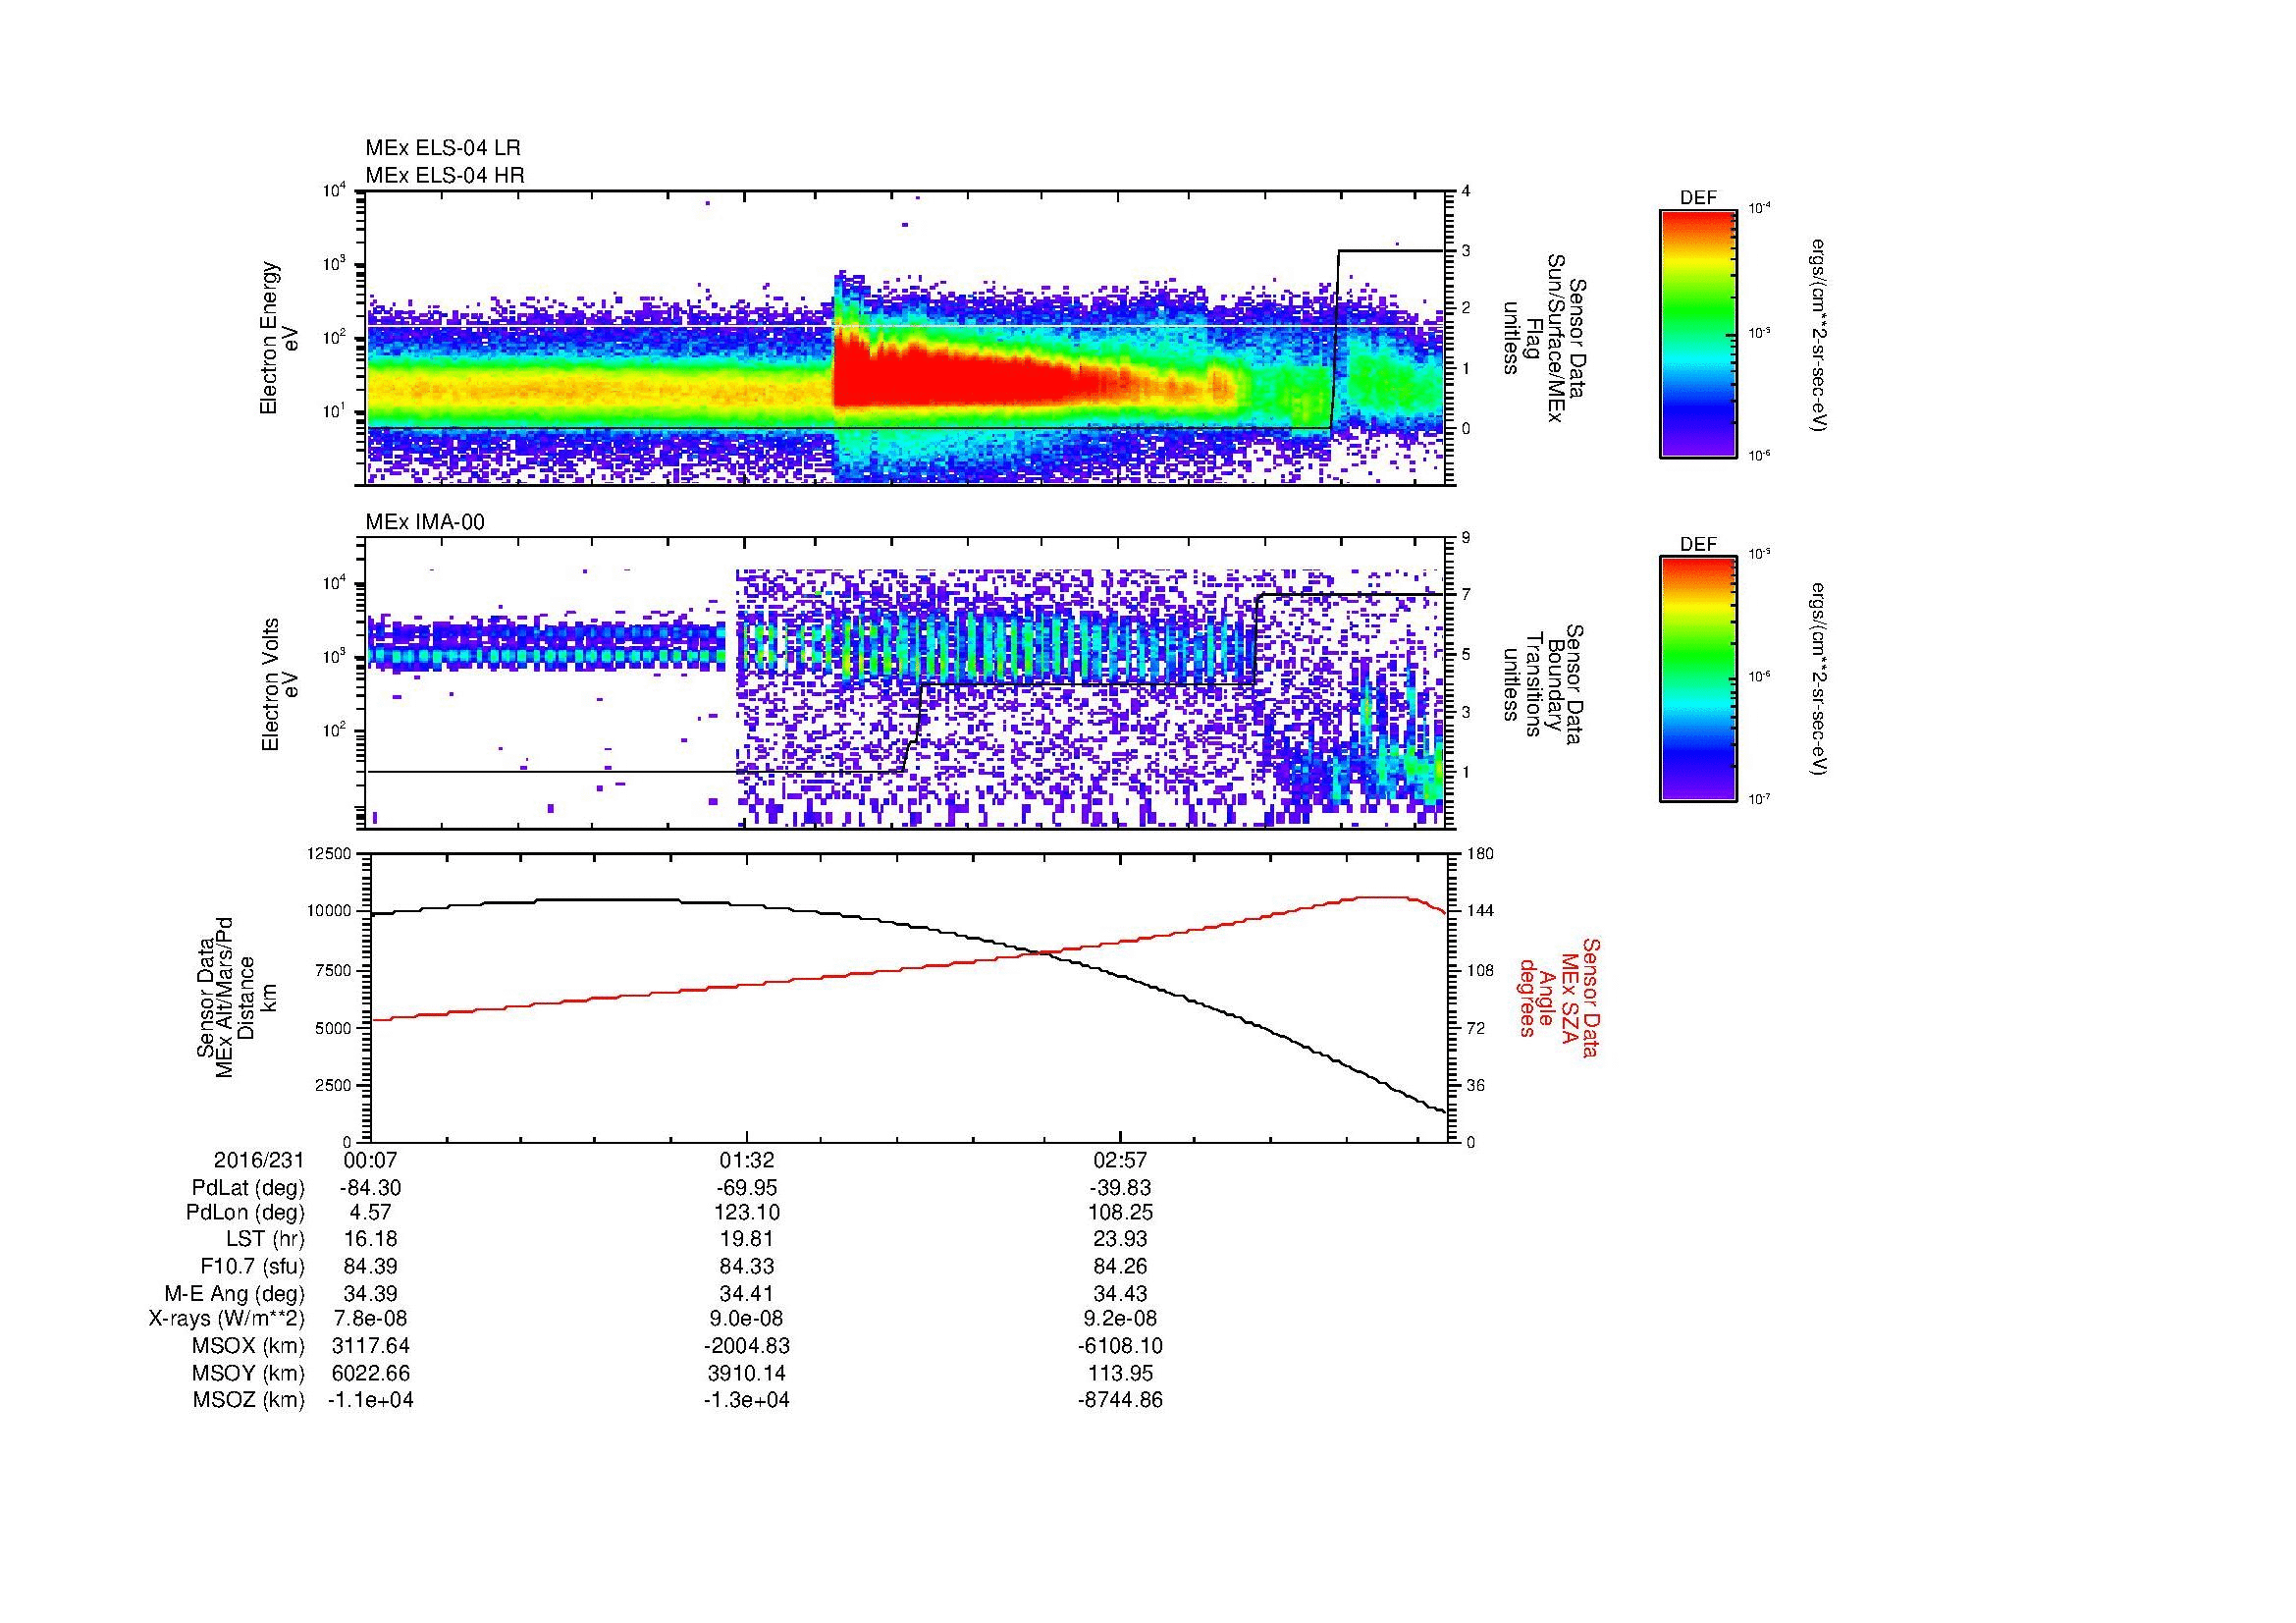Click the F10.7 value 84.26
This screenshot has width=2296, height=1623.
1120,1267
